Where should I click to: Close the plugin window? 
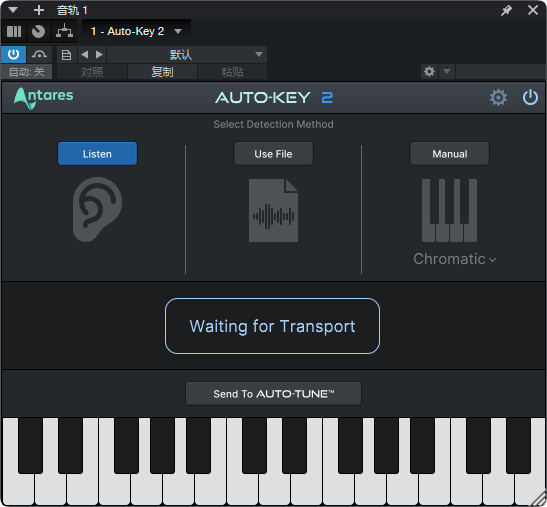pyautogui.click(x=533, y=10)
